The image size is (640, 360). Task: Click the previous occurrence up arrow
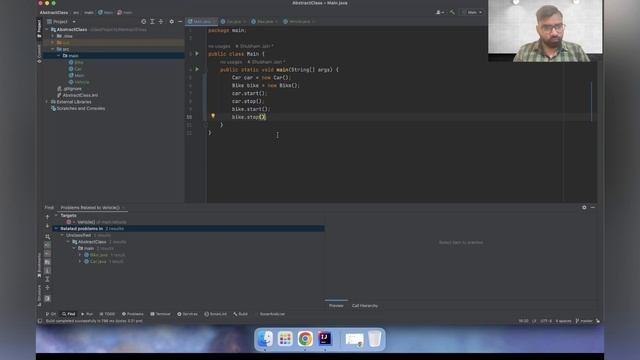[x=47, y=217]
